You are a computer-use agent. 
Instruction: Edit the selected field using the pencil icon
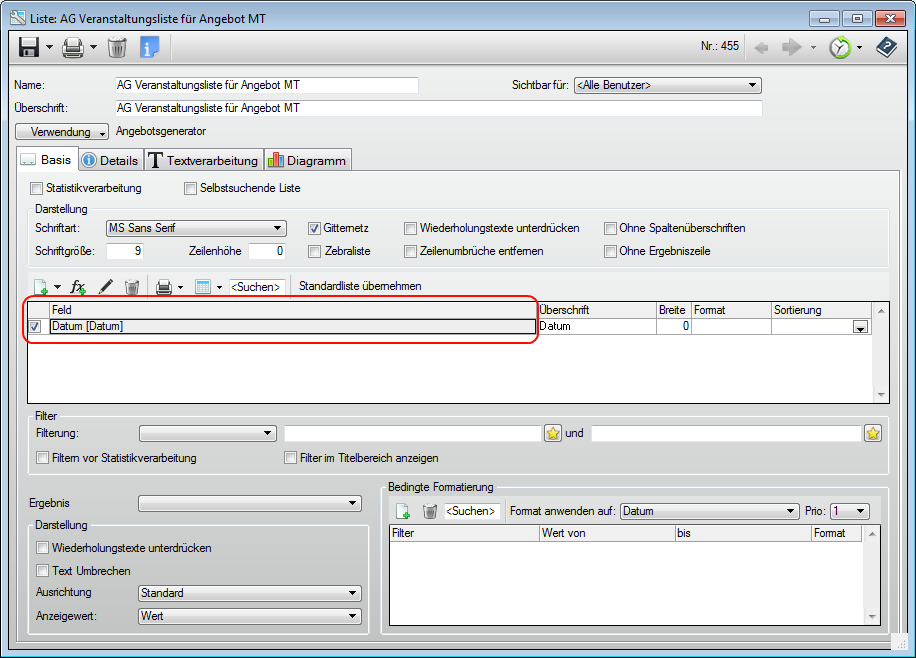point(105,287)
